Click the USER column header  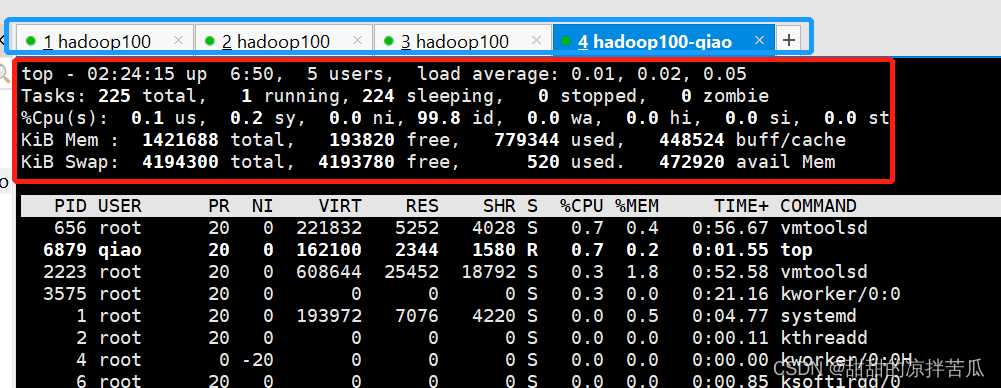[119, 205]
